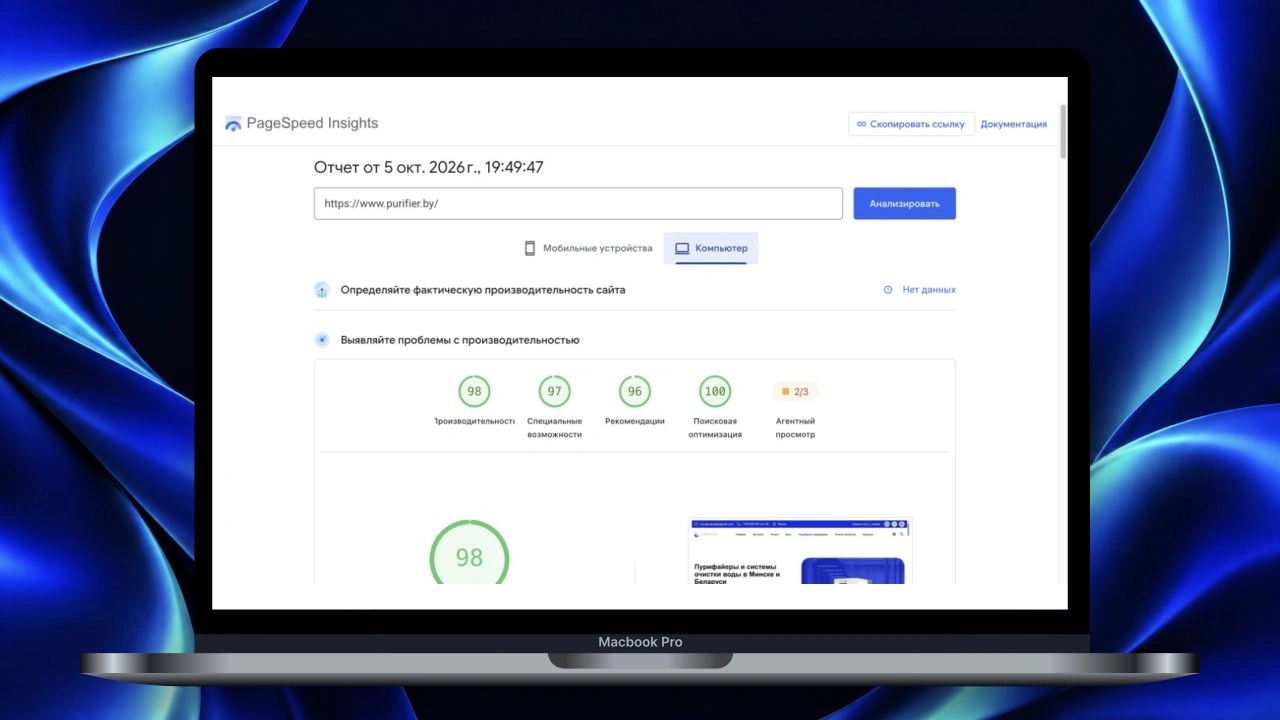
Task: Click the 100 "Поисковая оптимизация" score gauge
Action: point(715,391)
